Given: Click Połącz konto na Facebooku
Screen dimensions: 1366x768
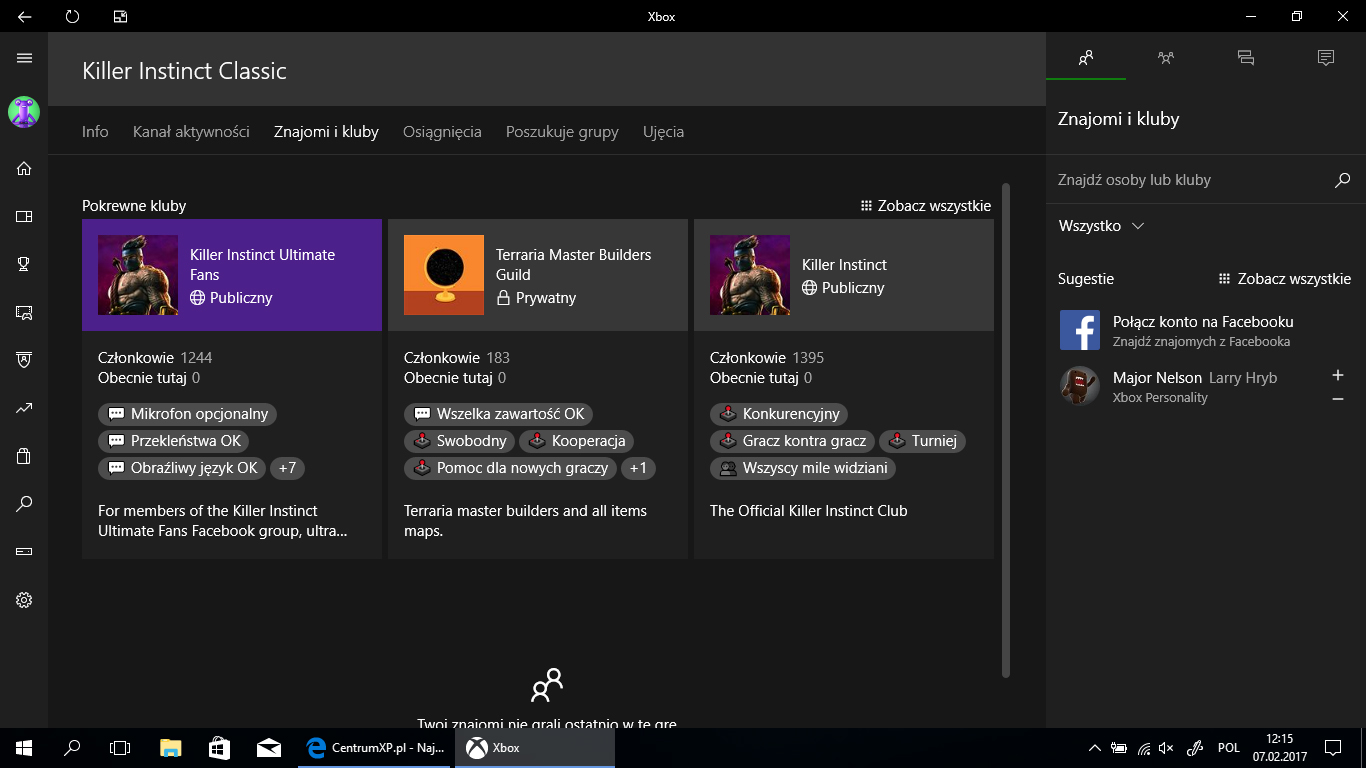Looking at the screenshot, I should (1203, 322).
